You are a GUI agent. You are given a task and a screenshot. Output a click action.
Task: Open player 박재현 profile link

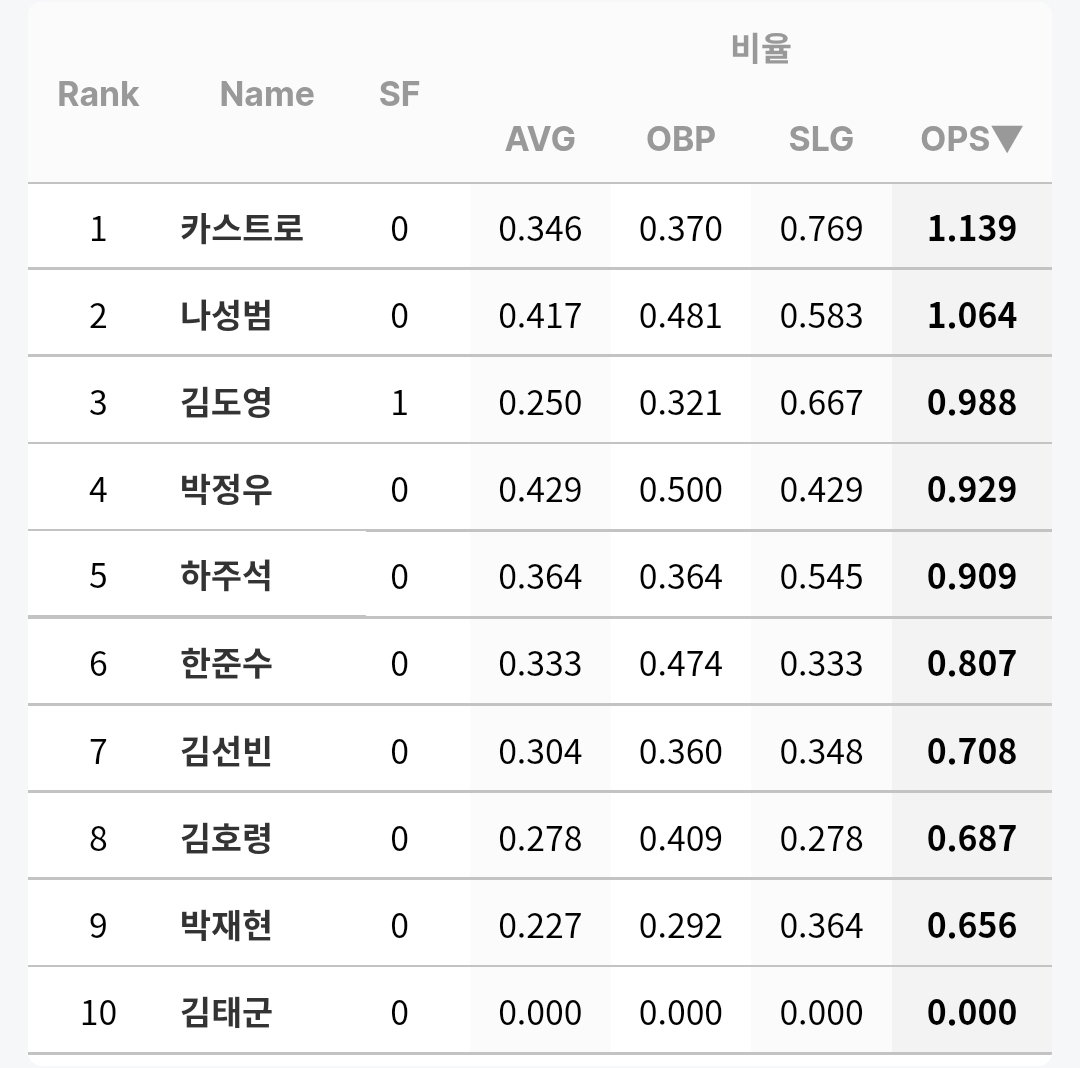point(226,925)
